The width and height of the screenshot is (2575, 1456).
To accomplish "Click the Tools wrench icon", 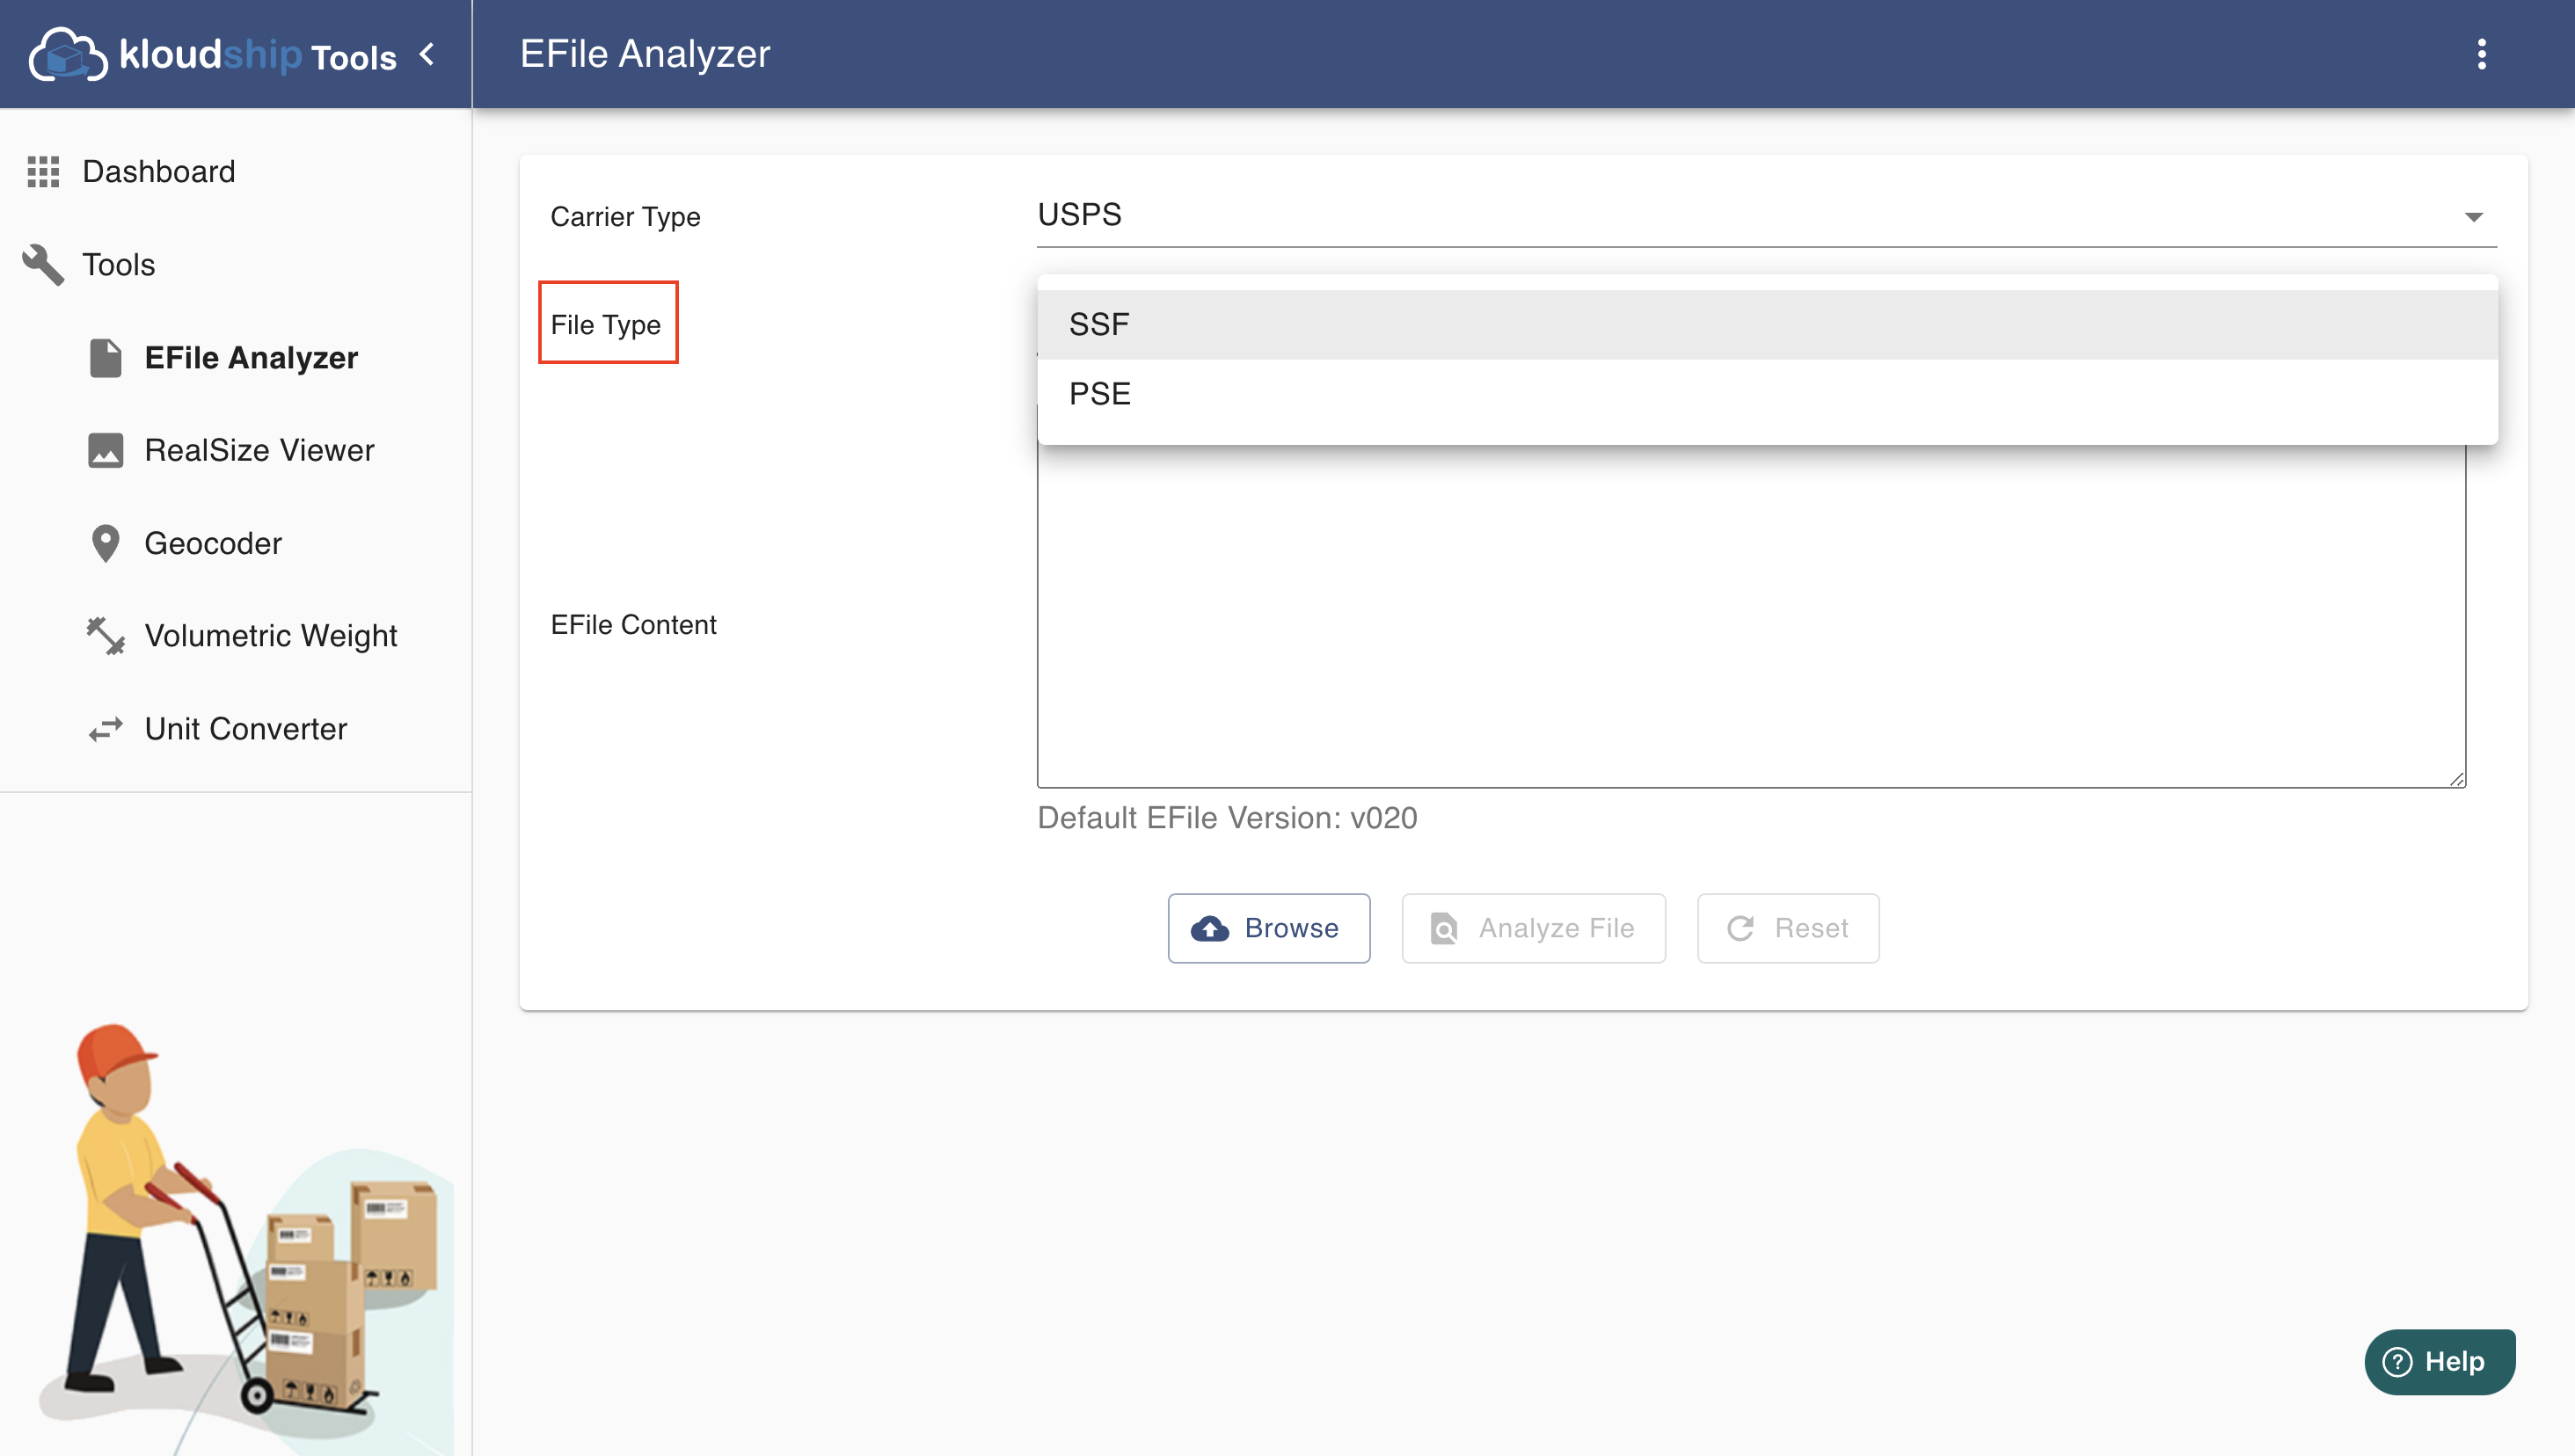I will (x=43, y=264).
